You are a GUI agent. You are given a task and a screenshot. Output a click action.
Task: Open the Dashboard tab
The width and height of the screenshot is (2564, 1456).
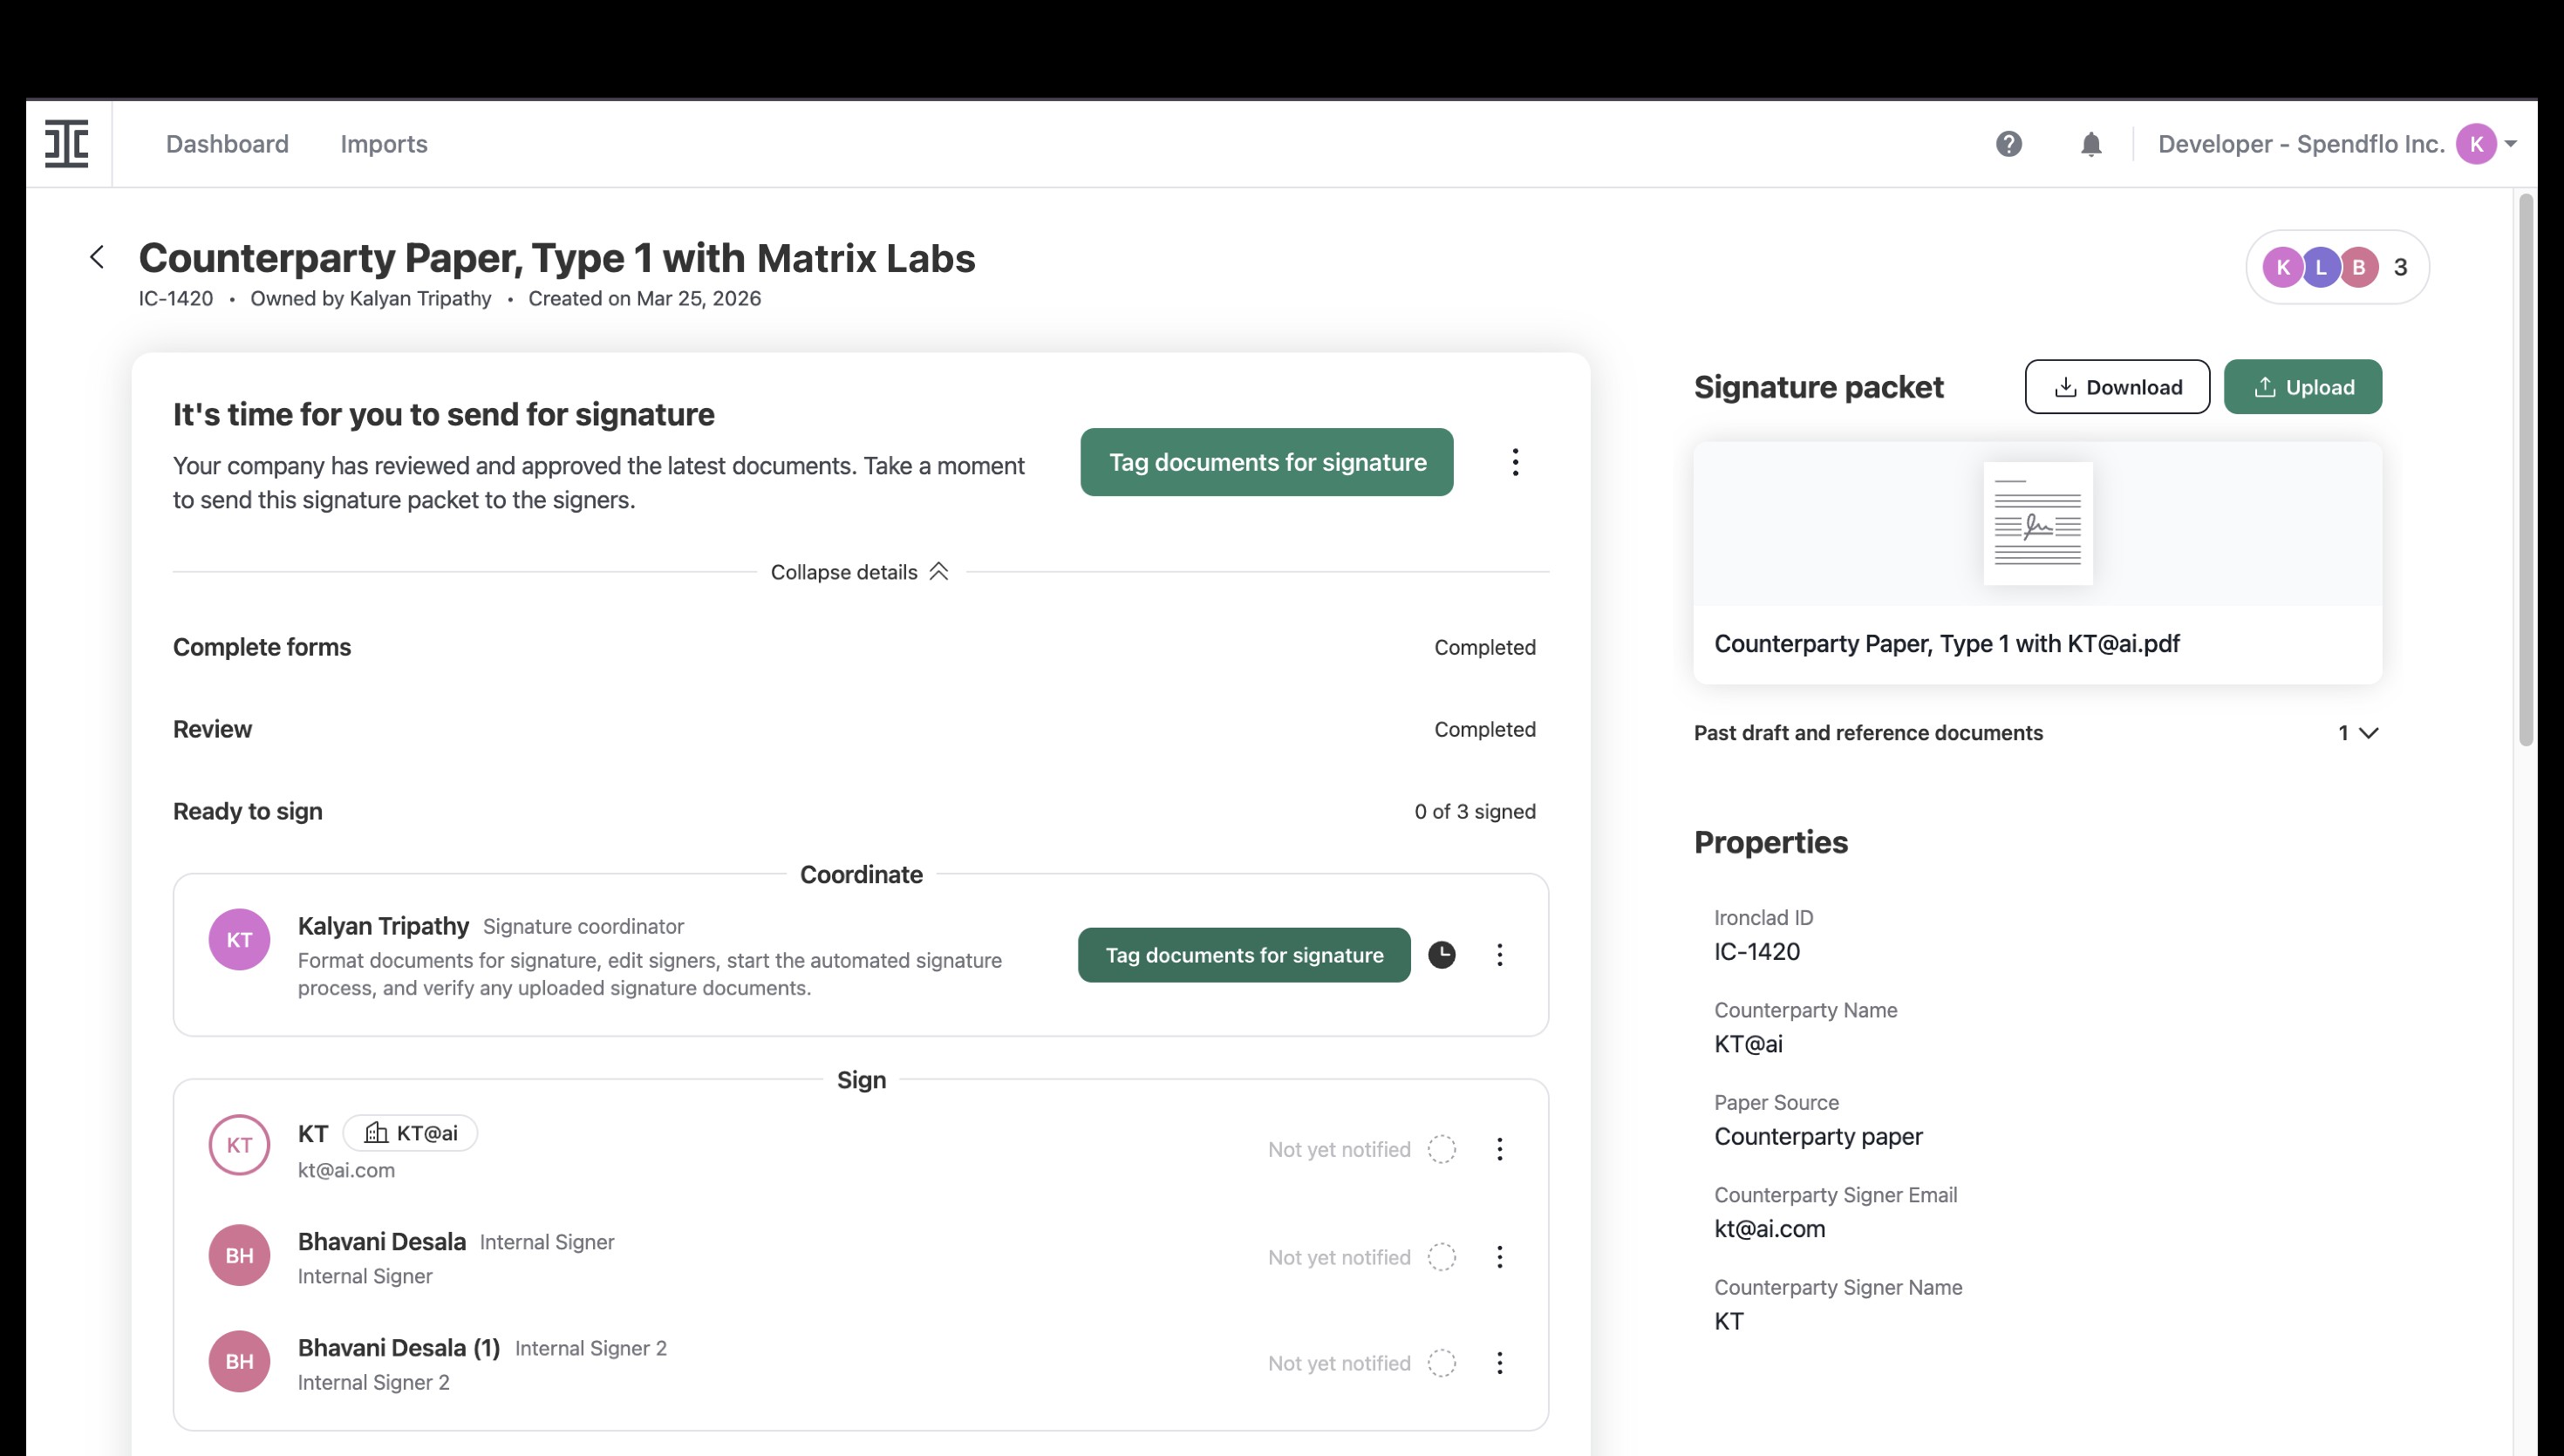coord(227,144)
